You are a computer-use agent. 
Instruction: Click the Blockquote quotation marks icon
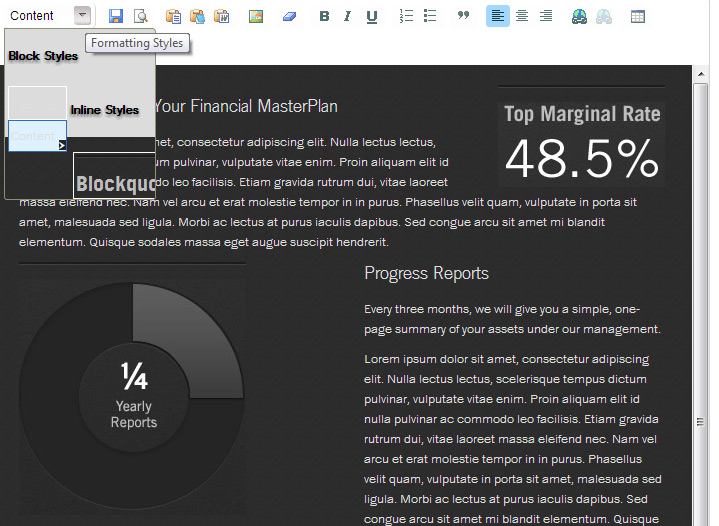click(x=463, y=16)
